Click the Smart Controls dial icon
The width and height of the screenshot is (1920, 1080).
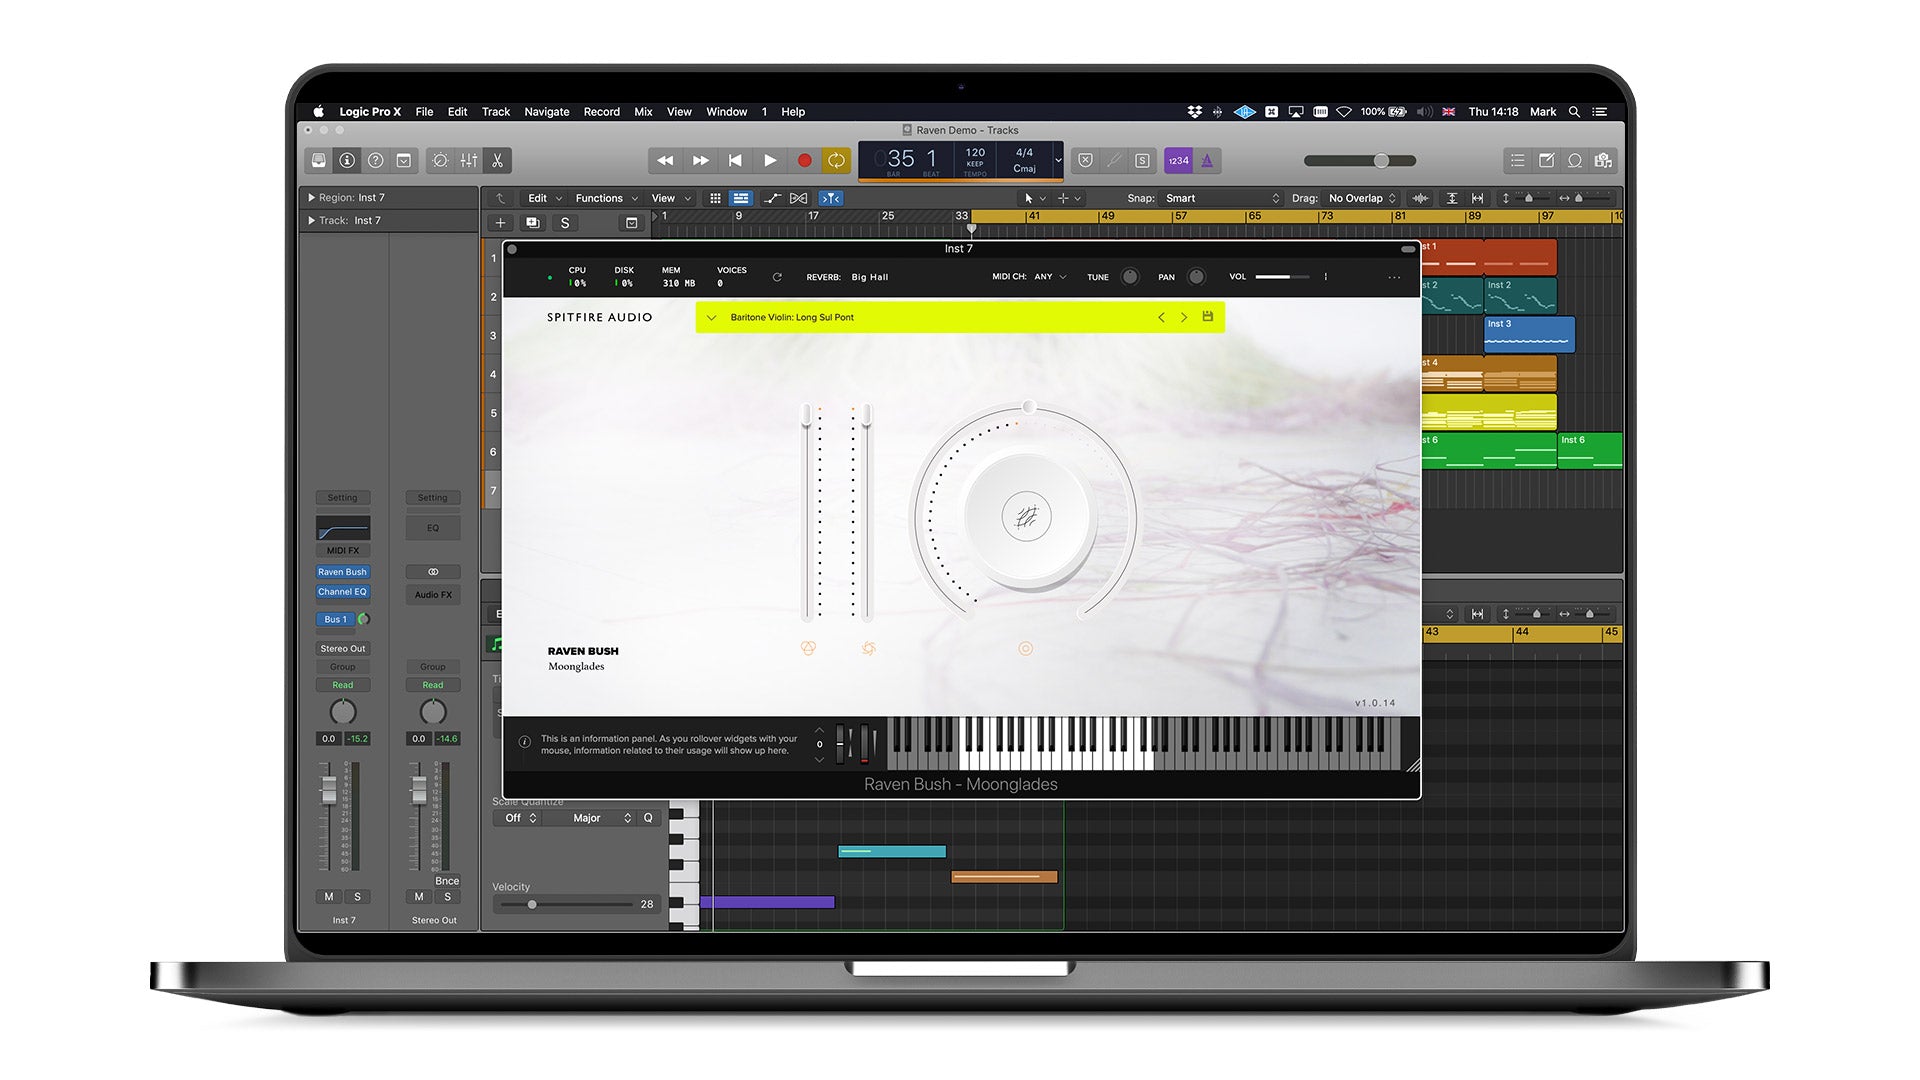(440, 160)
